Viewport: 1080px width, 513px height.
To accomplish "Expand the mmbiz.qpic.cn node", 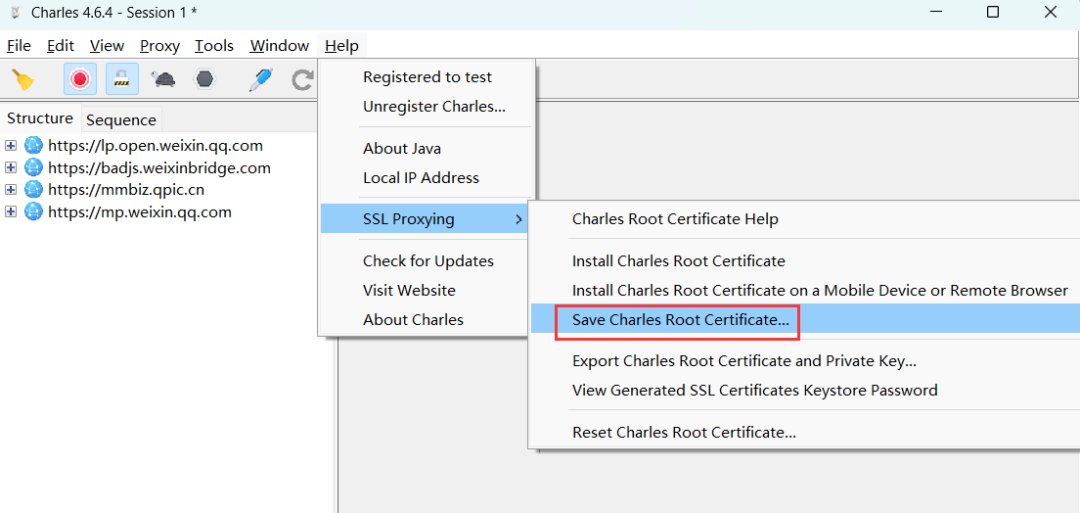I will pos(10,190).
